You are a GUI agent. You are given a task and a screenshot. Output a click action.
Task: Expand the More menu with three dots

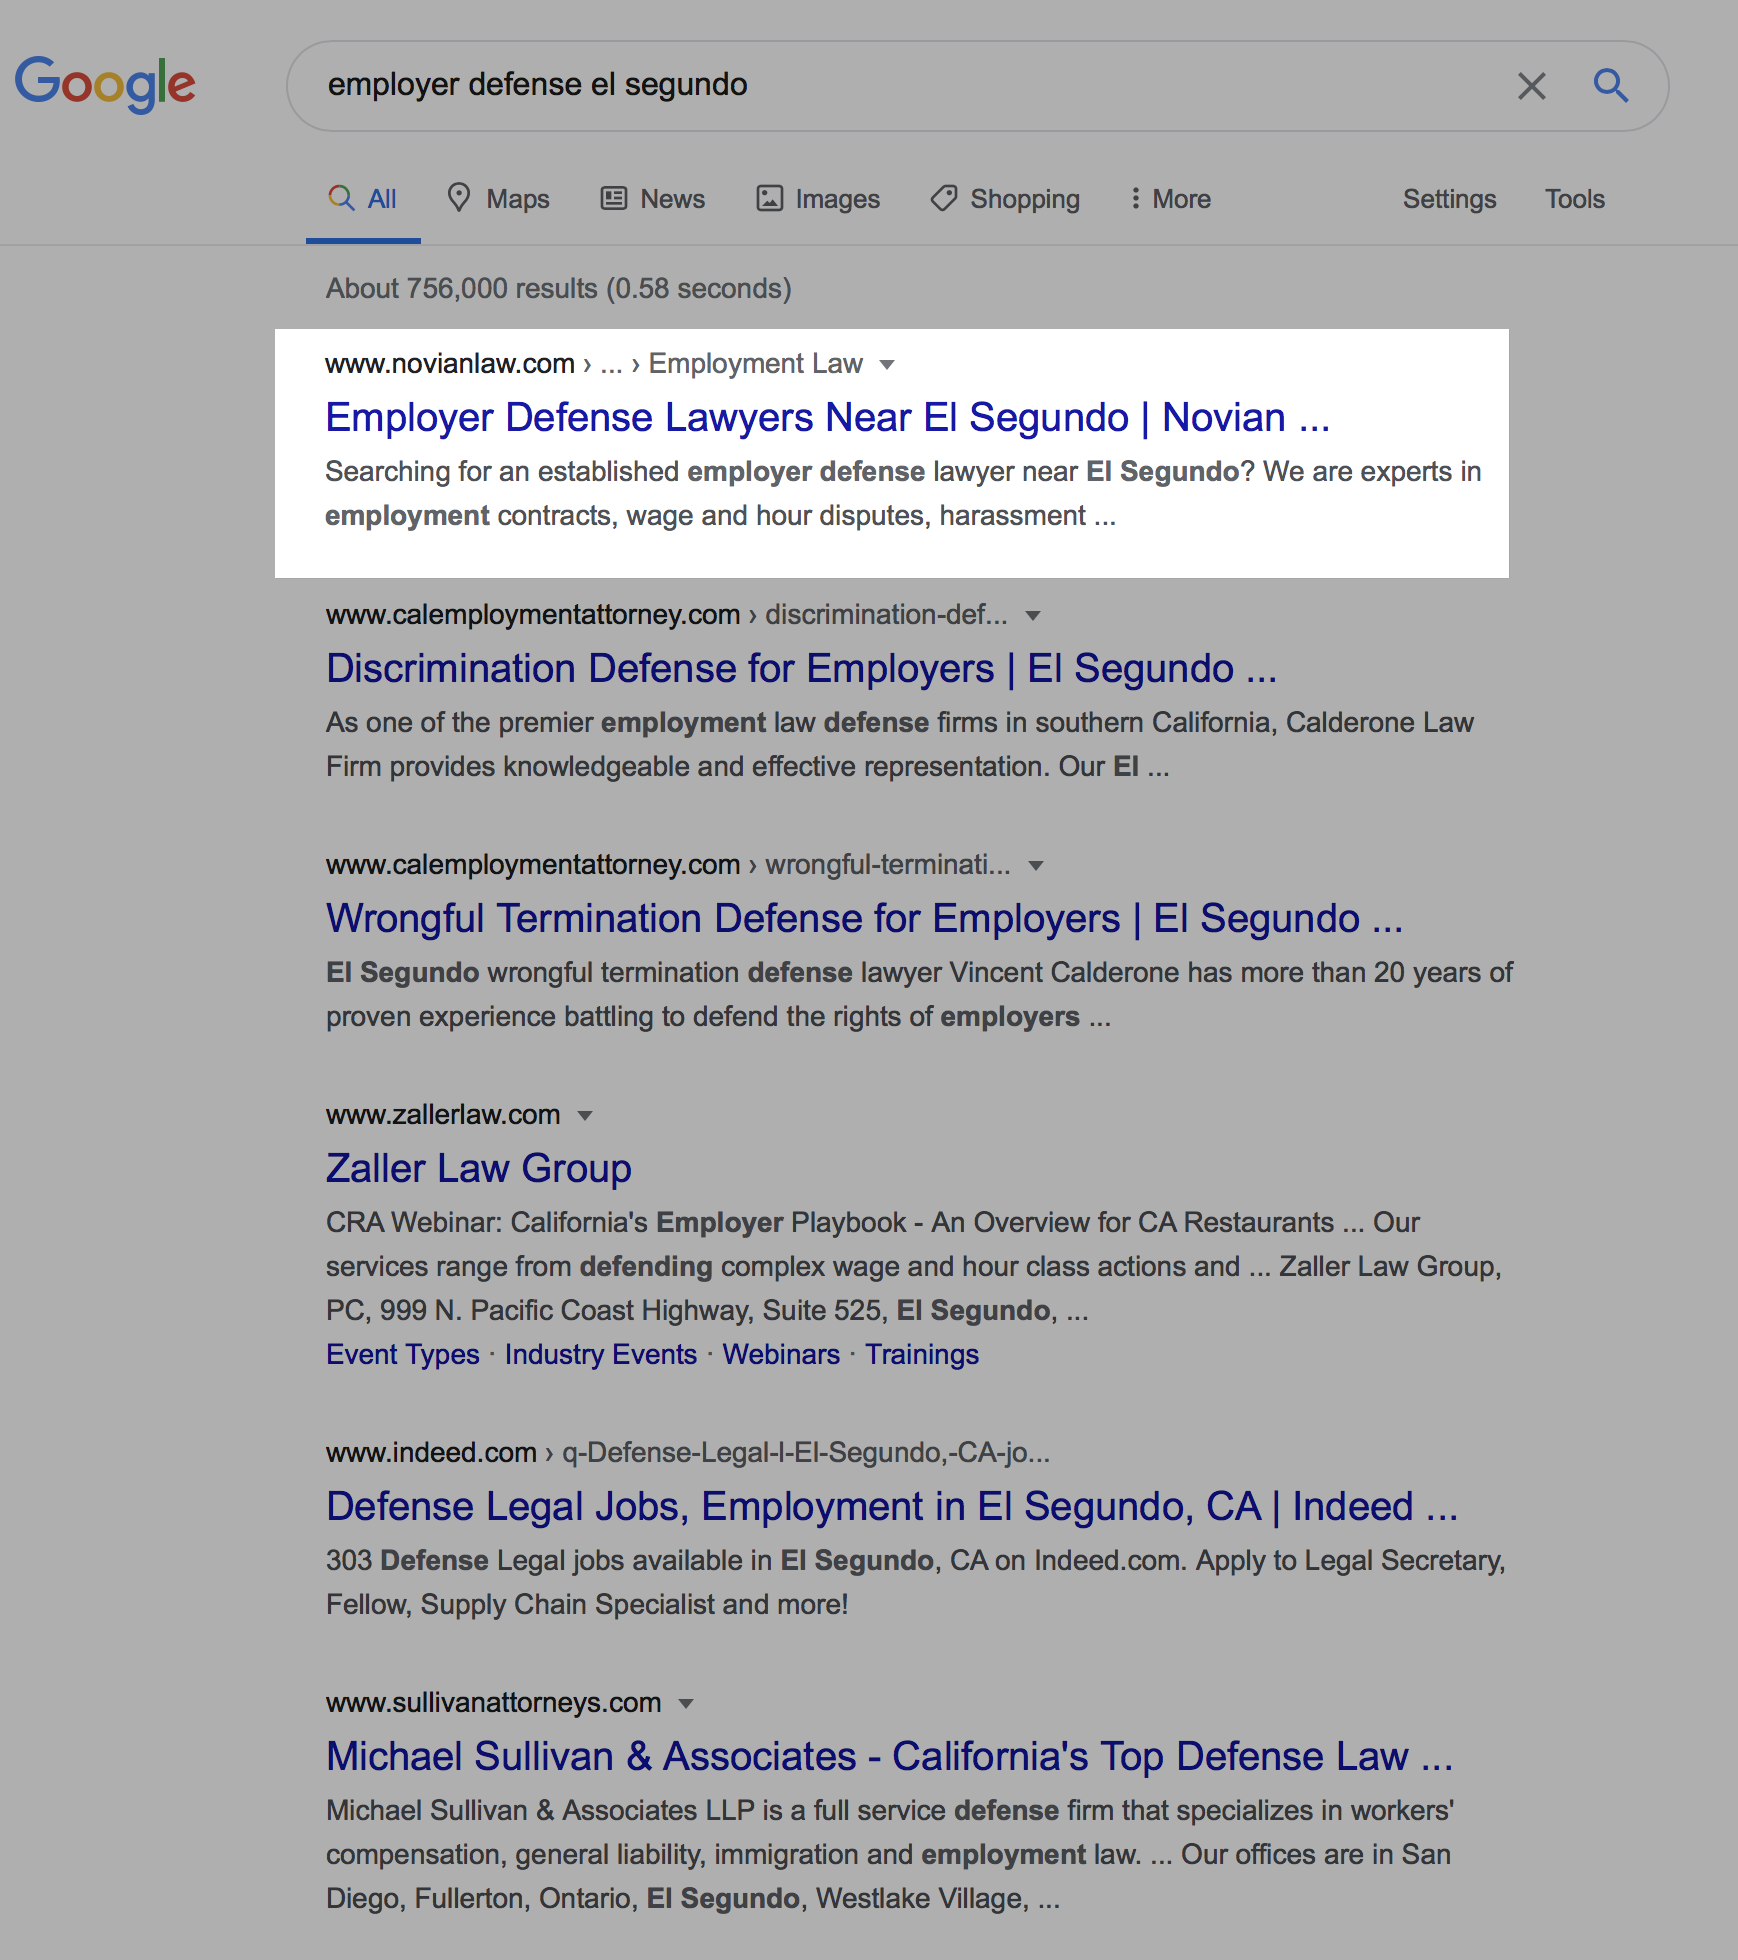(x=1169, y=199)
